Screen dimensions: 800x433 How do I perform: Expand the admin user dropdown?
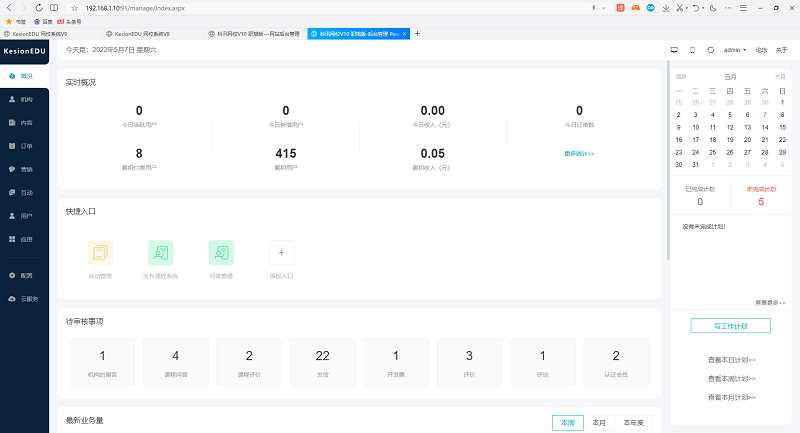coord(734,49)
